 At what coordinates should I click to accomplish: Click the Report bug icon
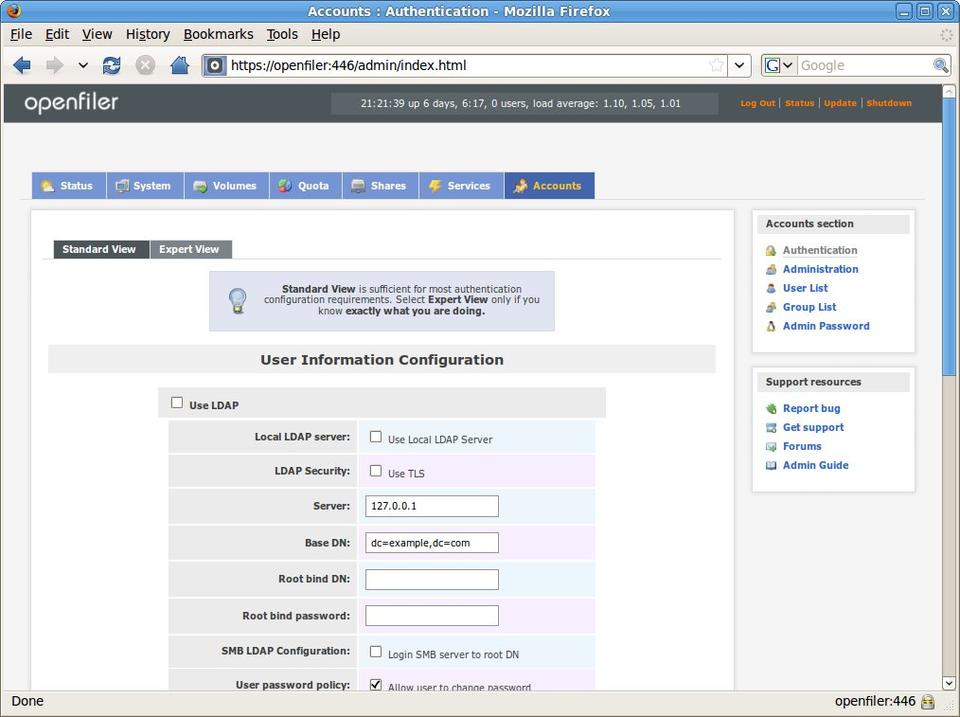click(771, 409)
